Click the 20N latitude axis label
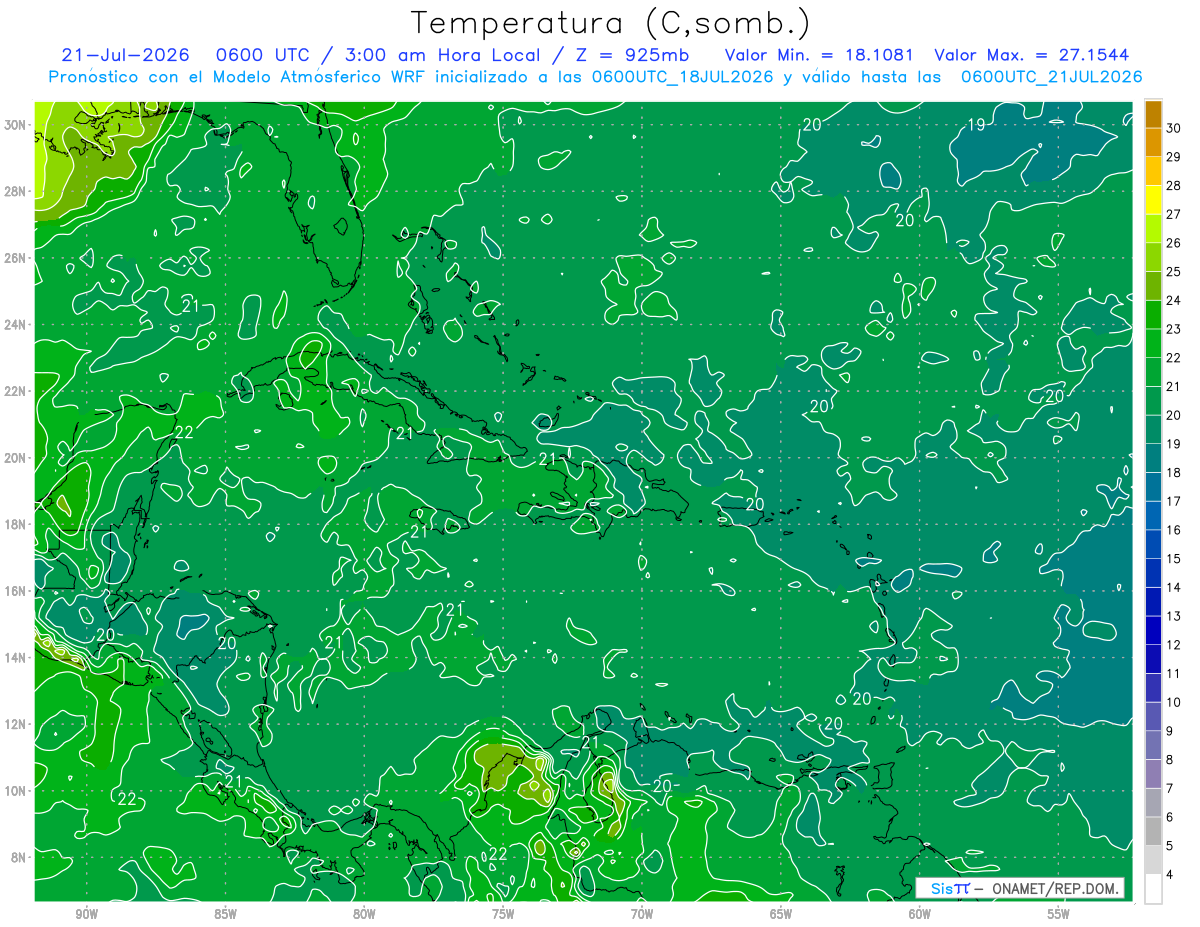1200x927 pixels. (x=14, y=458)
